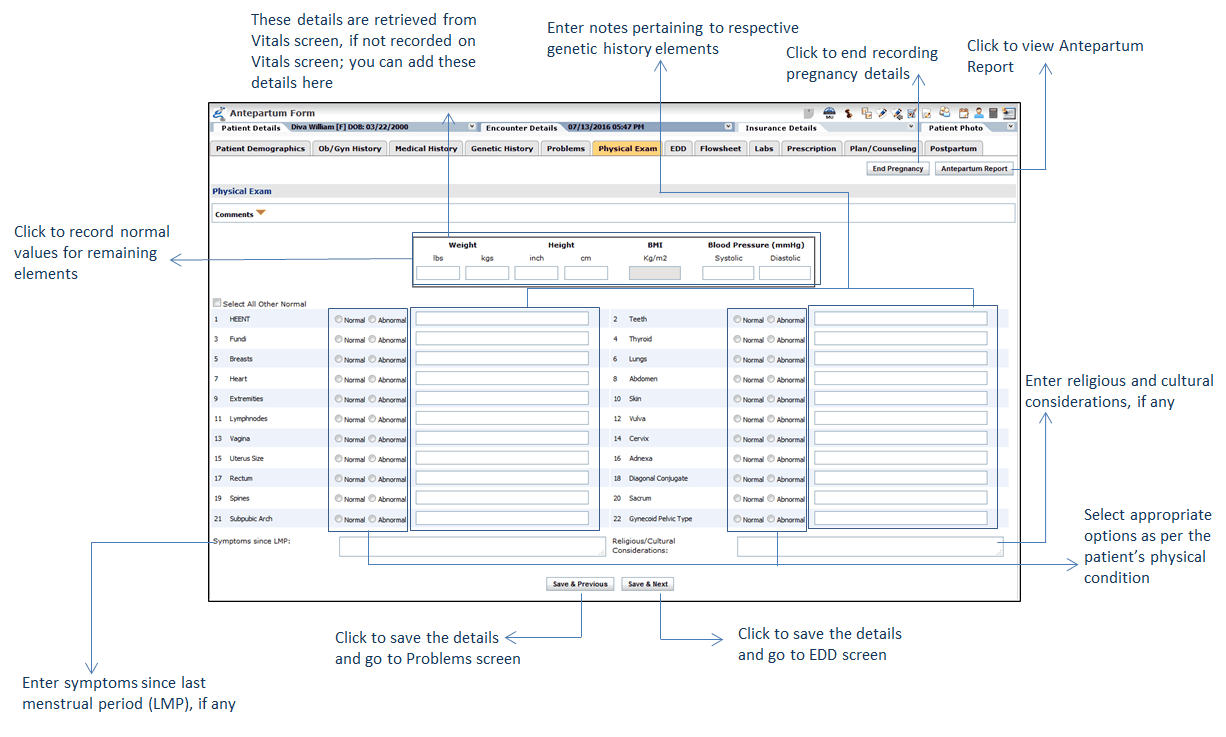
Task: Select Normal radio for HEENT
Action: 339,319
